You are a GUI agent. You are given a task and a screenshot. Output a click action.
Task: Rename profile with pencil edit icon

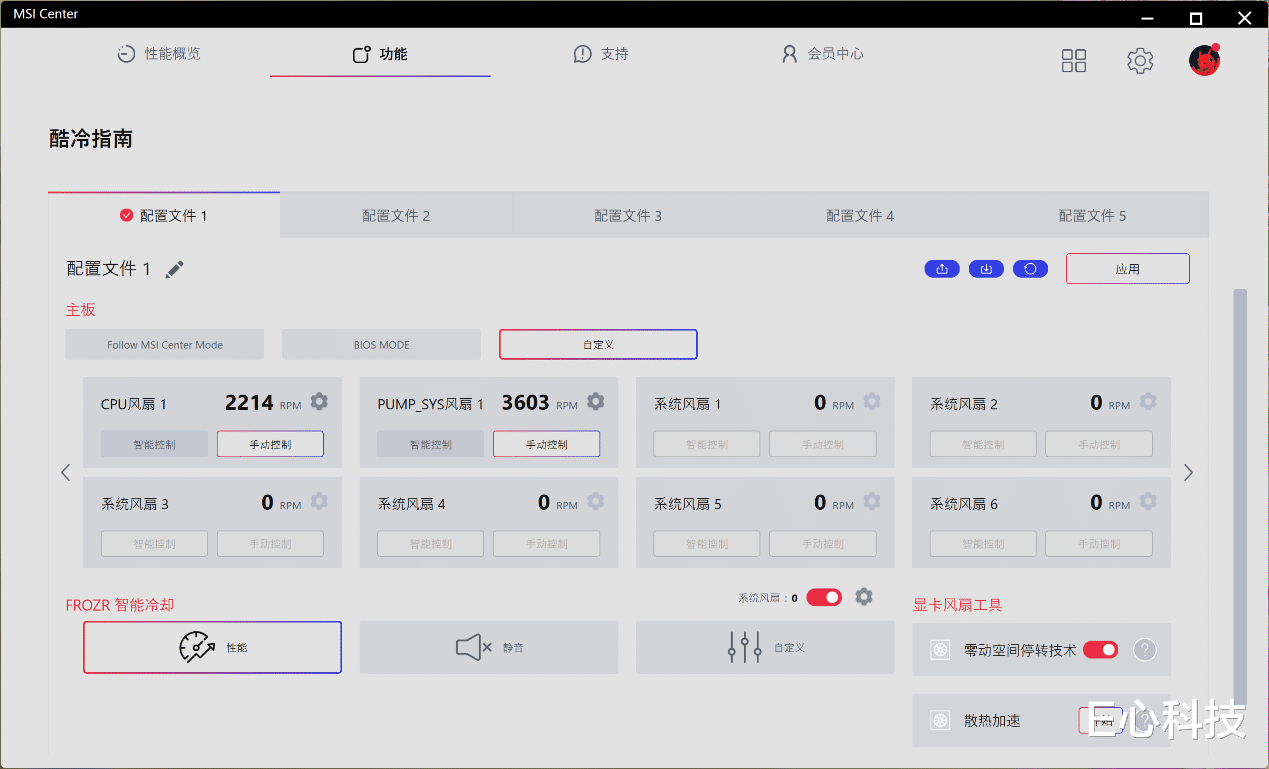pyautogui.click(x=175, y=269)
